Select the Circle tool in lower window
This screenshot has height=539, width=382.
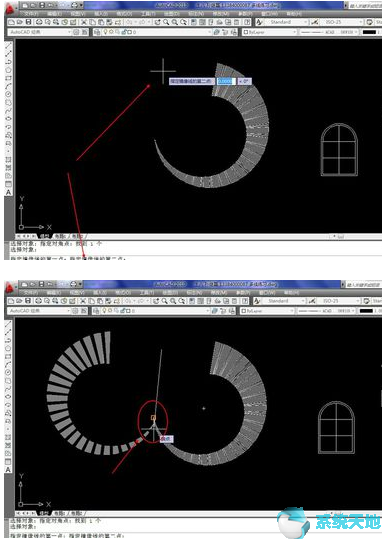[x=9, y=373]
